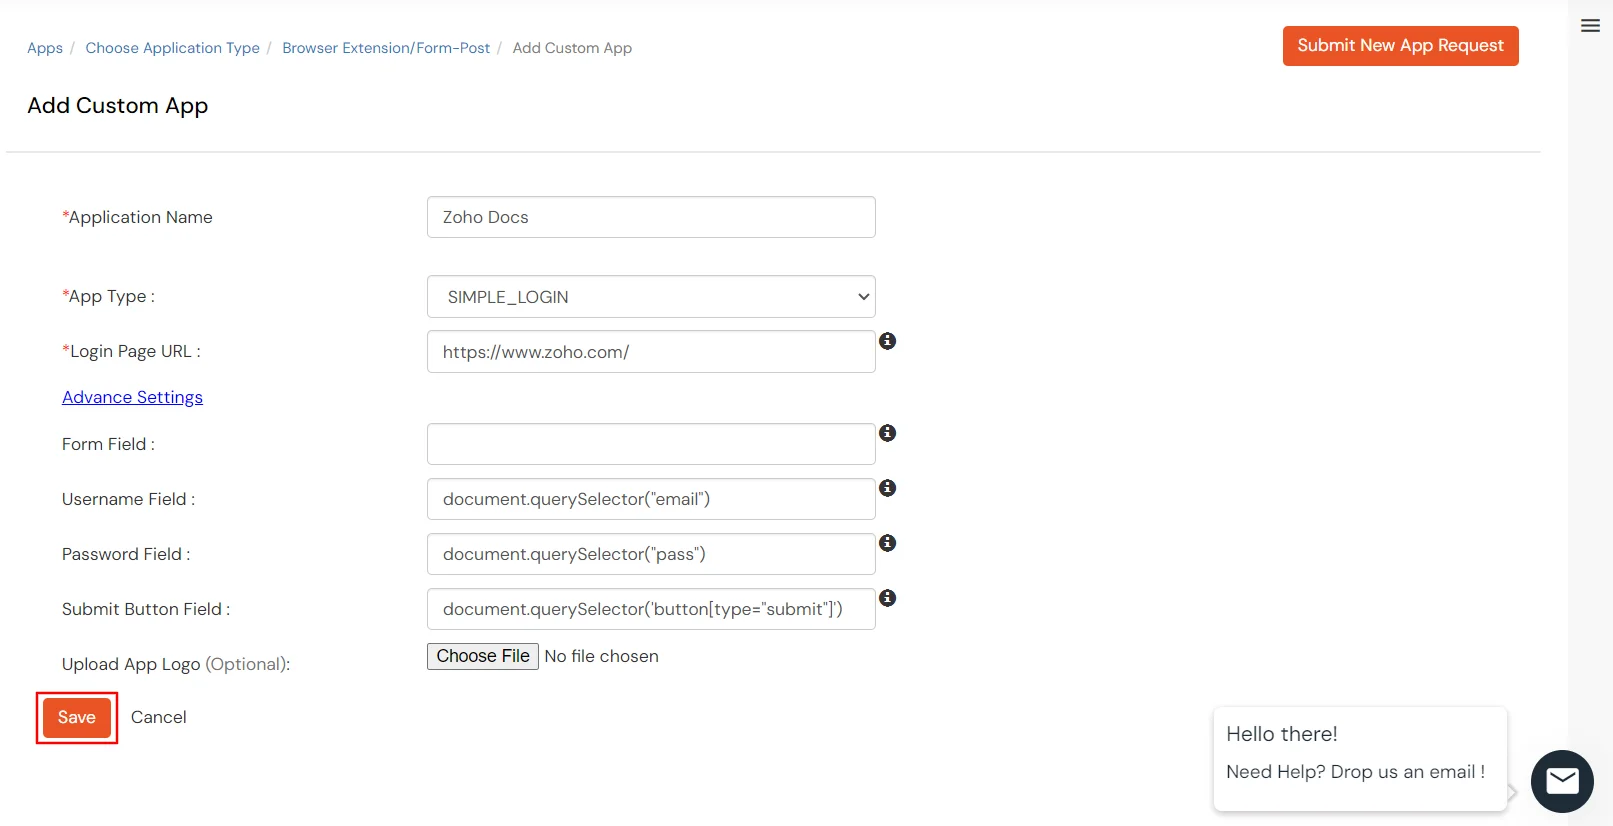1613x826 pixels.
Task: Open Advance Settings link
Action: coord(132,397)
